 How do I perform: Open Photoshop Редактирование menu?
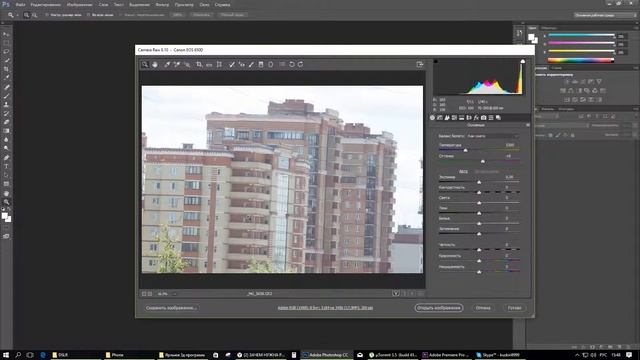pyautogui.click(x=46, y=4)
